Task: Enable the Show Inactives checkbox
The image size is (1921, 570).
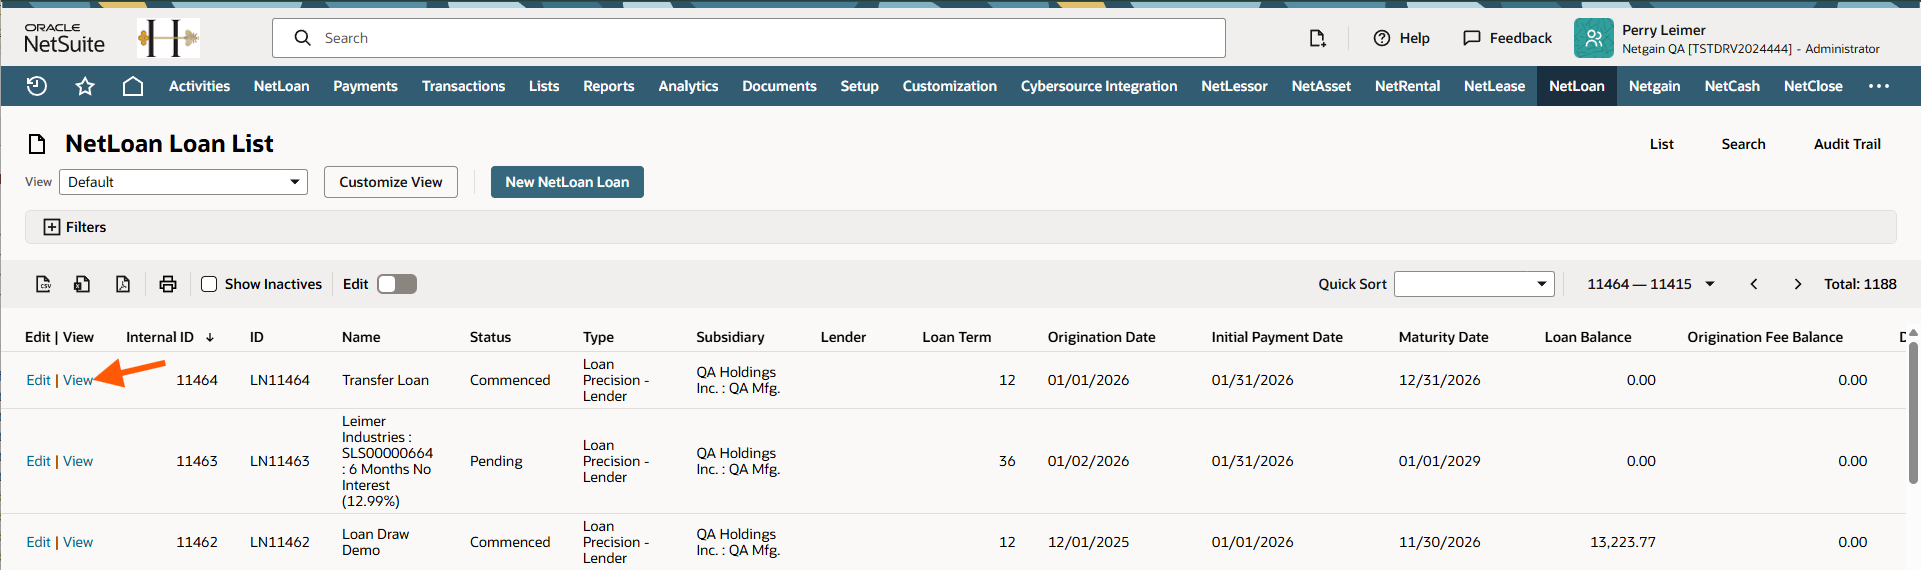Action: click(x=209, y=284)
